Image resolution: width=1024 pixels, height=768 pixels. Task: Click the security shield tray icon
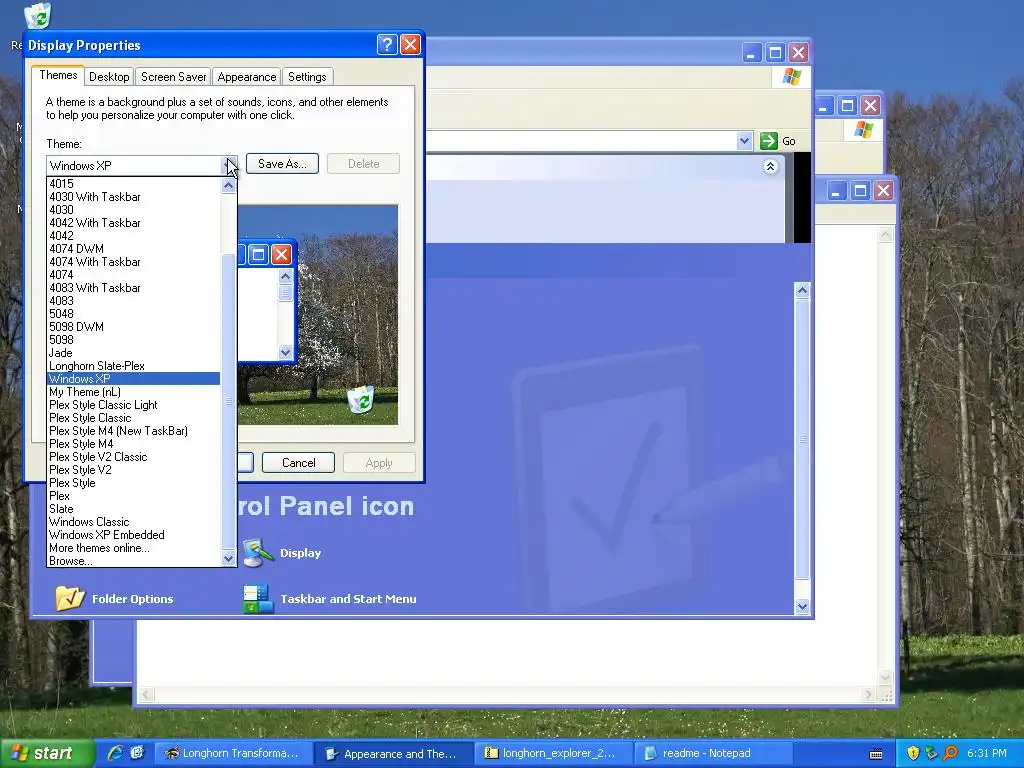[x=913, y=753]
